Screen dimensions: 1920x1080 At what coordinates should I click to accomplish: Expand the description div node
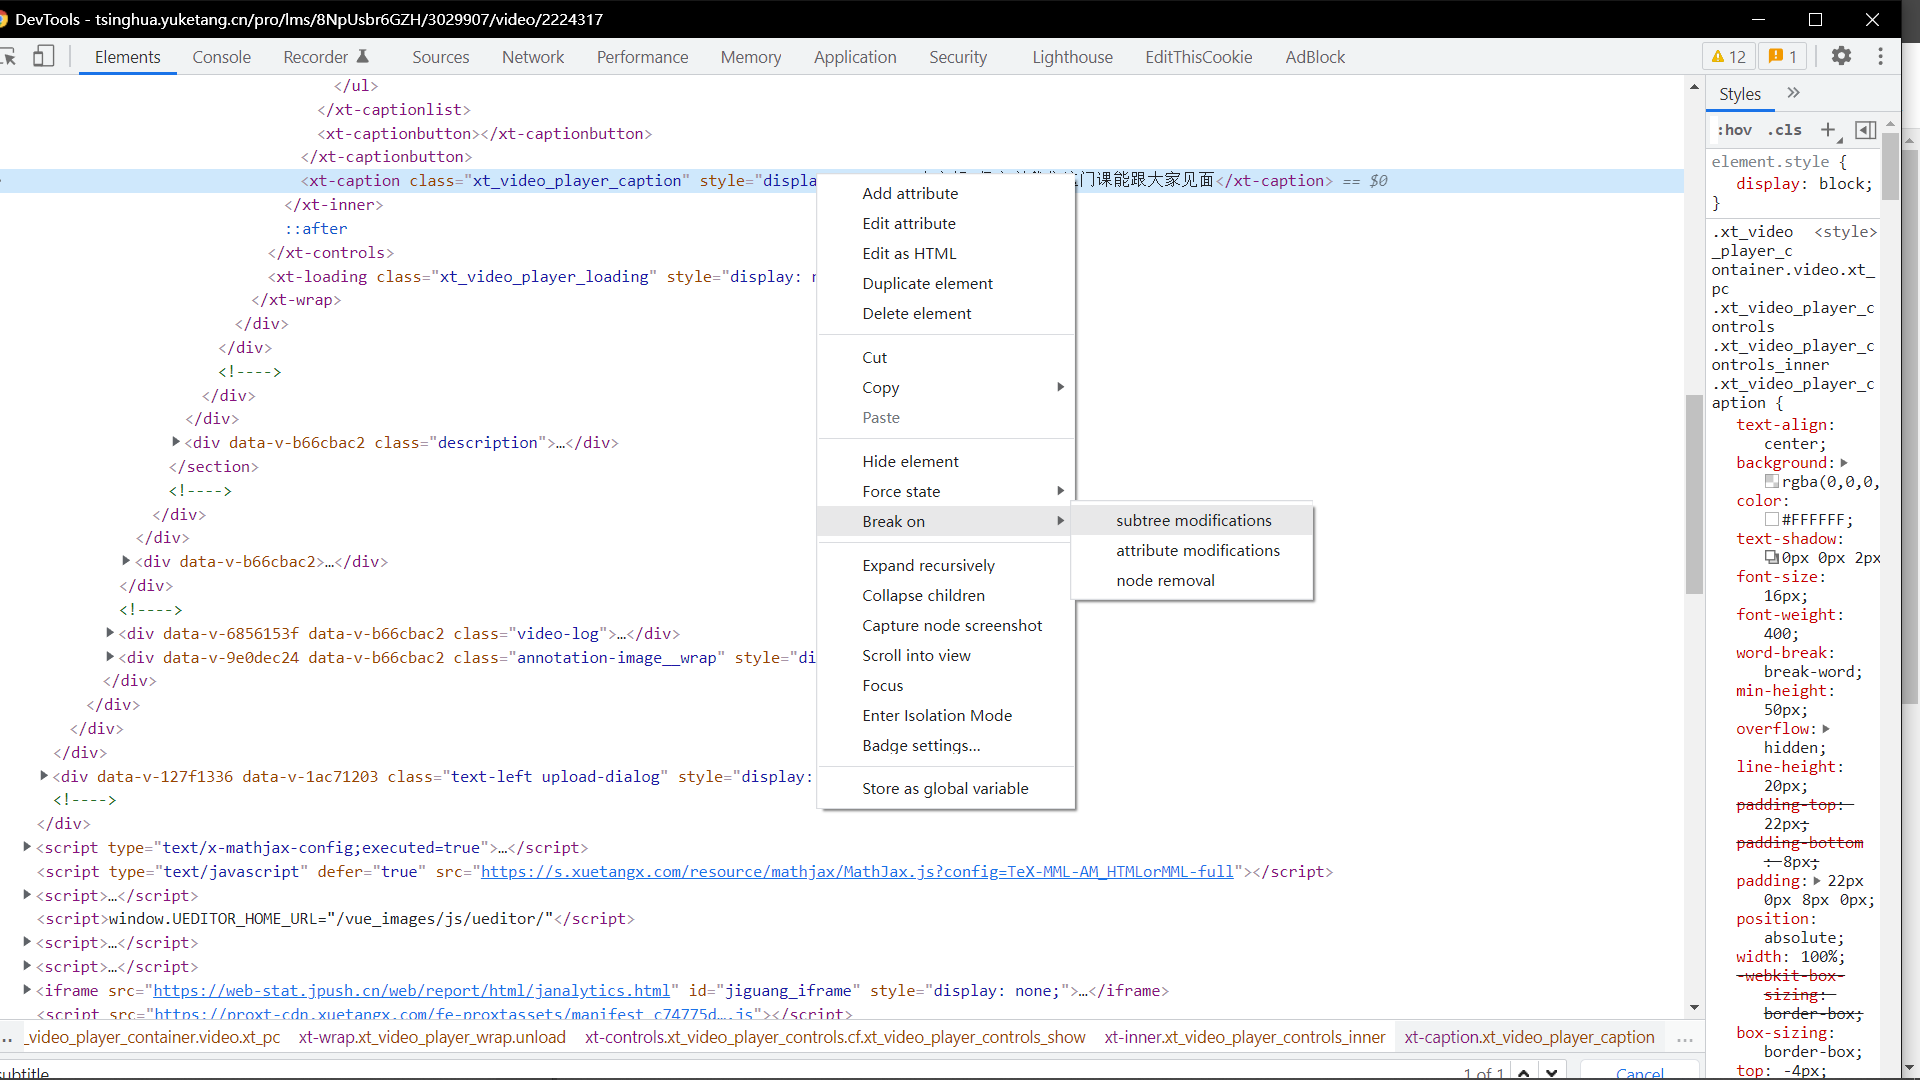176,442
